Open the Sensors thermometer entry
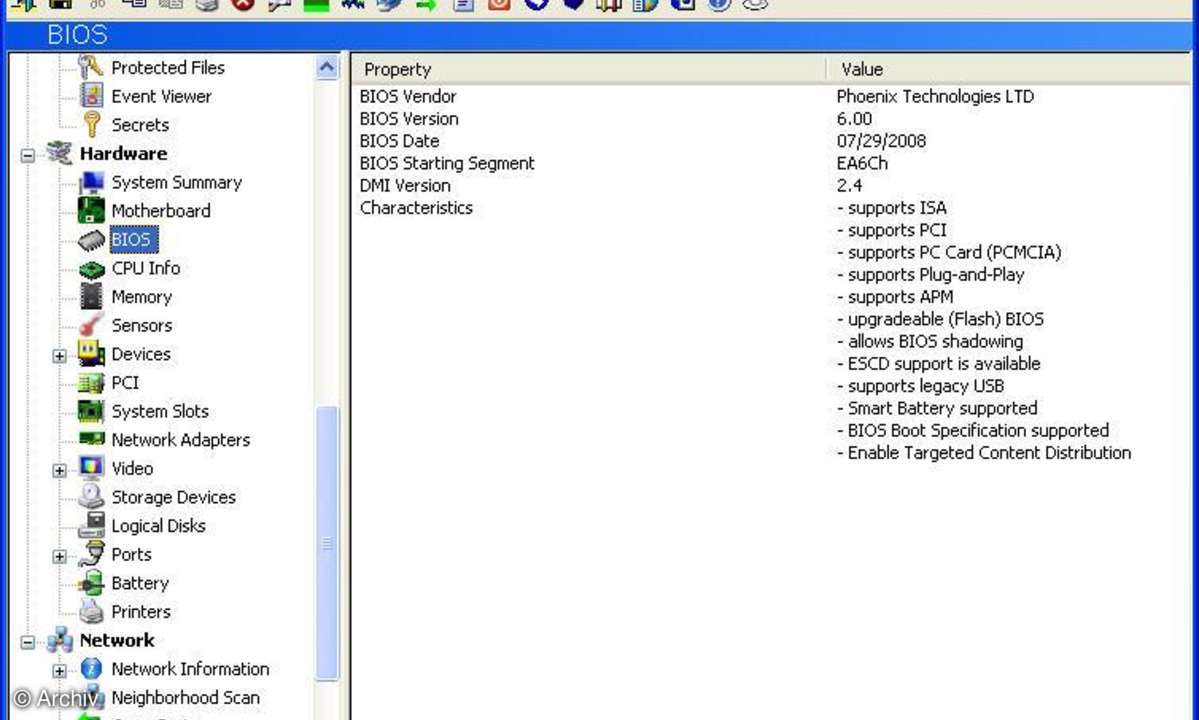1199x720 pixels. coord(141,326)
